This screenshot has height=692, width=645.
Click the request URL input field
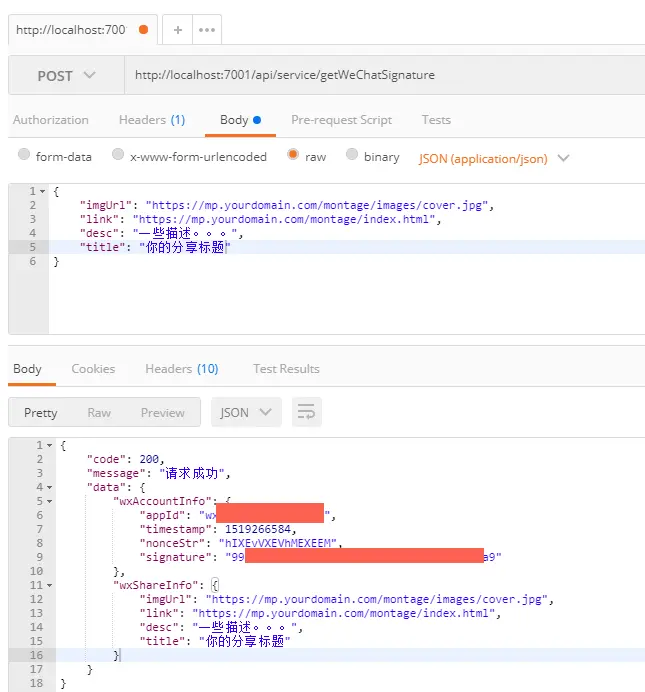coord(385,75)
